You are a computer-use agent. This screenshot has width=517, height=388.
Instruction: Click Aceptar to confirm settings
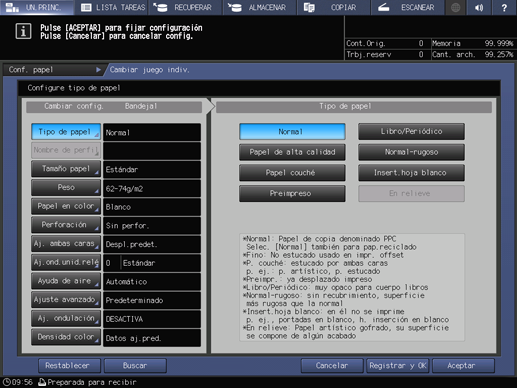[463, 366]
